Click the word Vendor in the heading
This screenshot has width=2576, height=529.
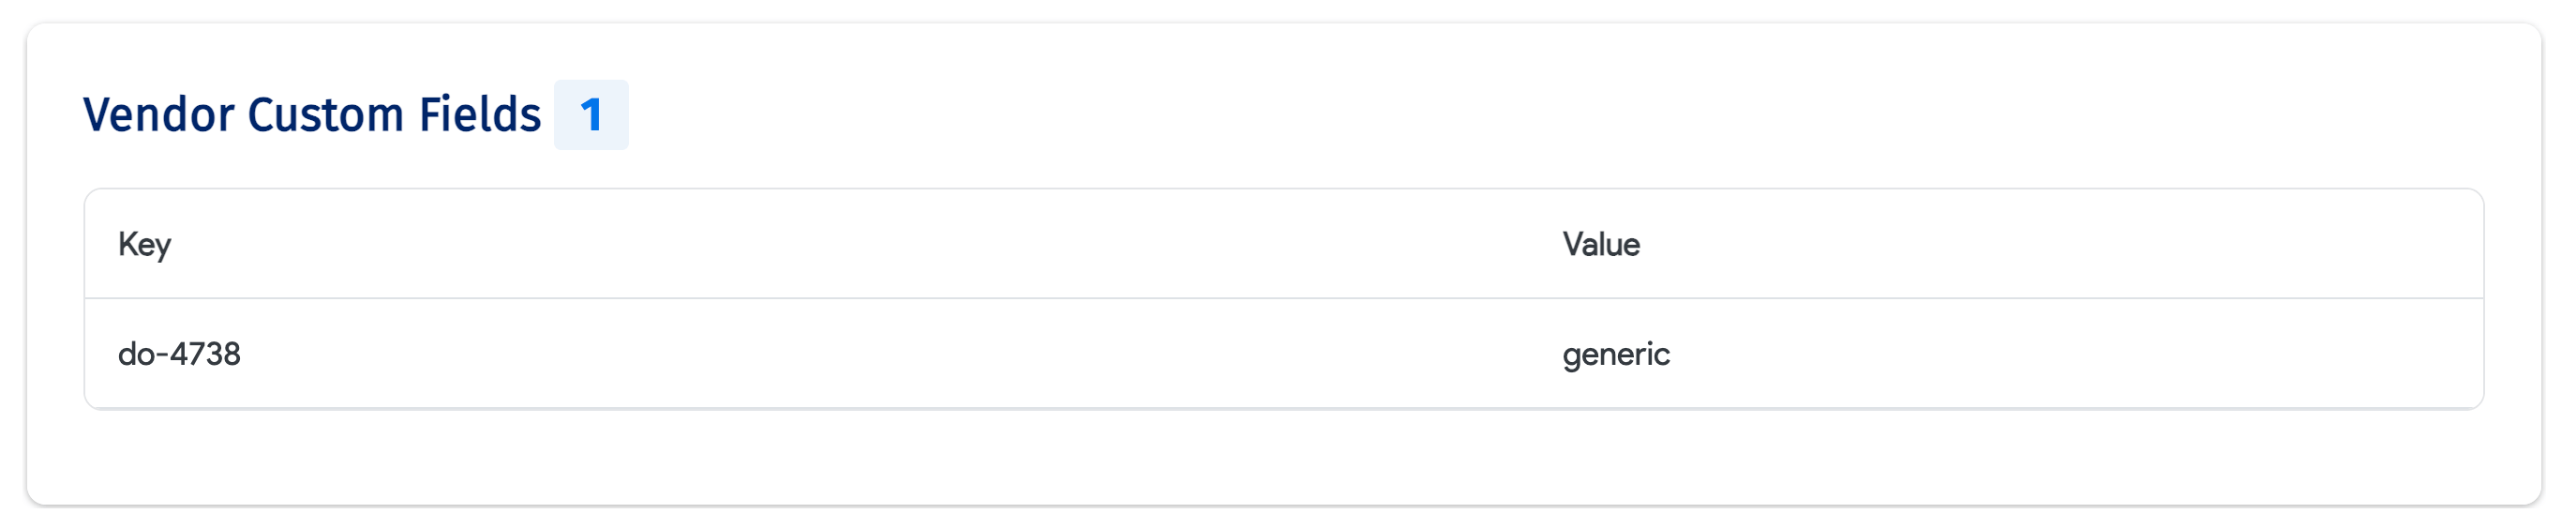pyautogui.click(x=158, y=115)
